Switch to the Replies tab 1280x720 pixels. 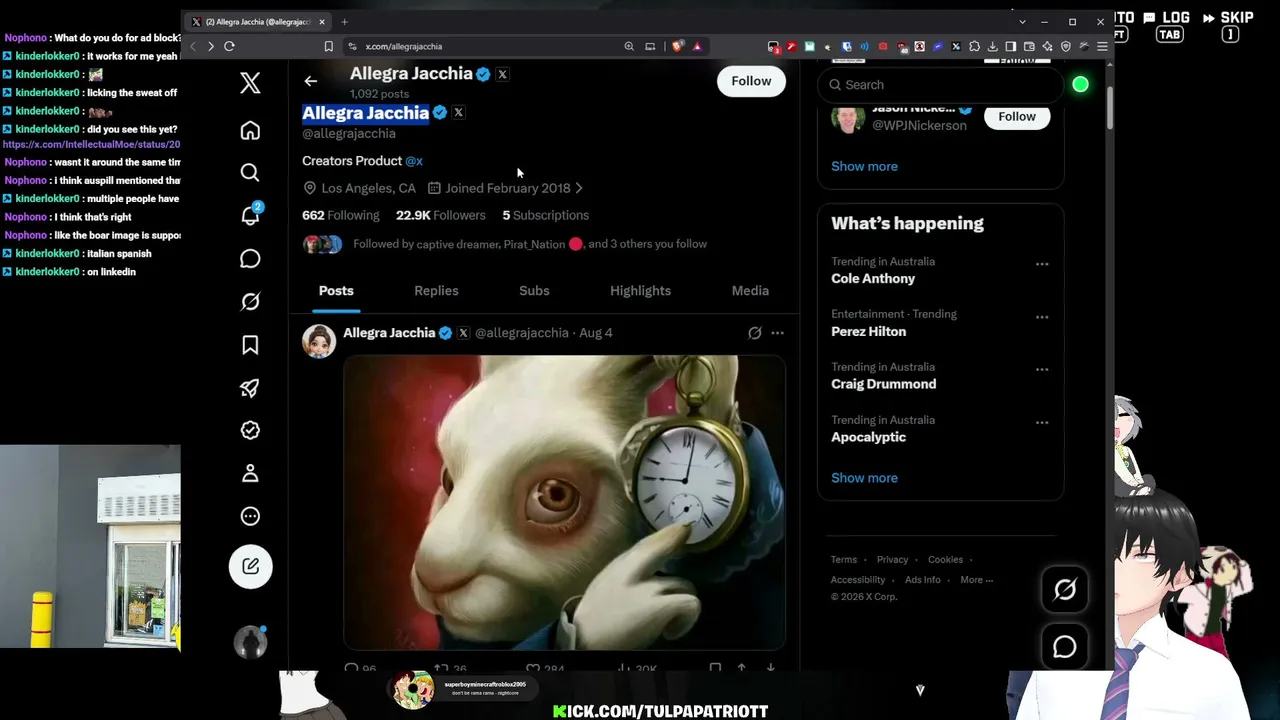[x=436, y=291]
